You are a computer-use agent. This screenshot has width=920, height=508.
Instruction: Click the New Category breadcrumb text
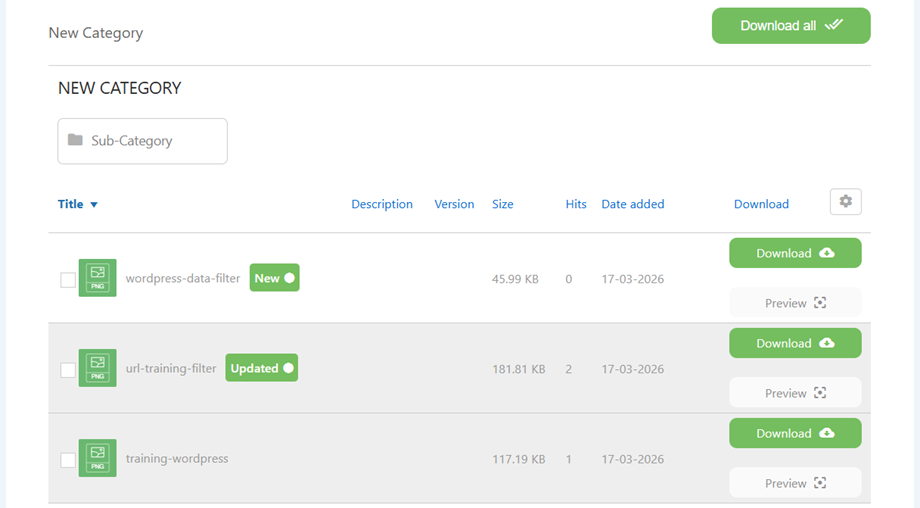point(95,33)
